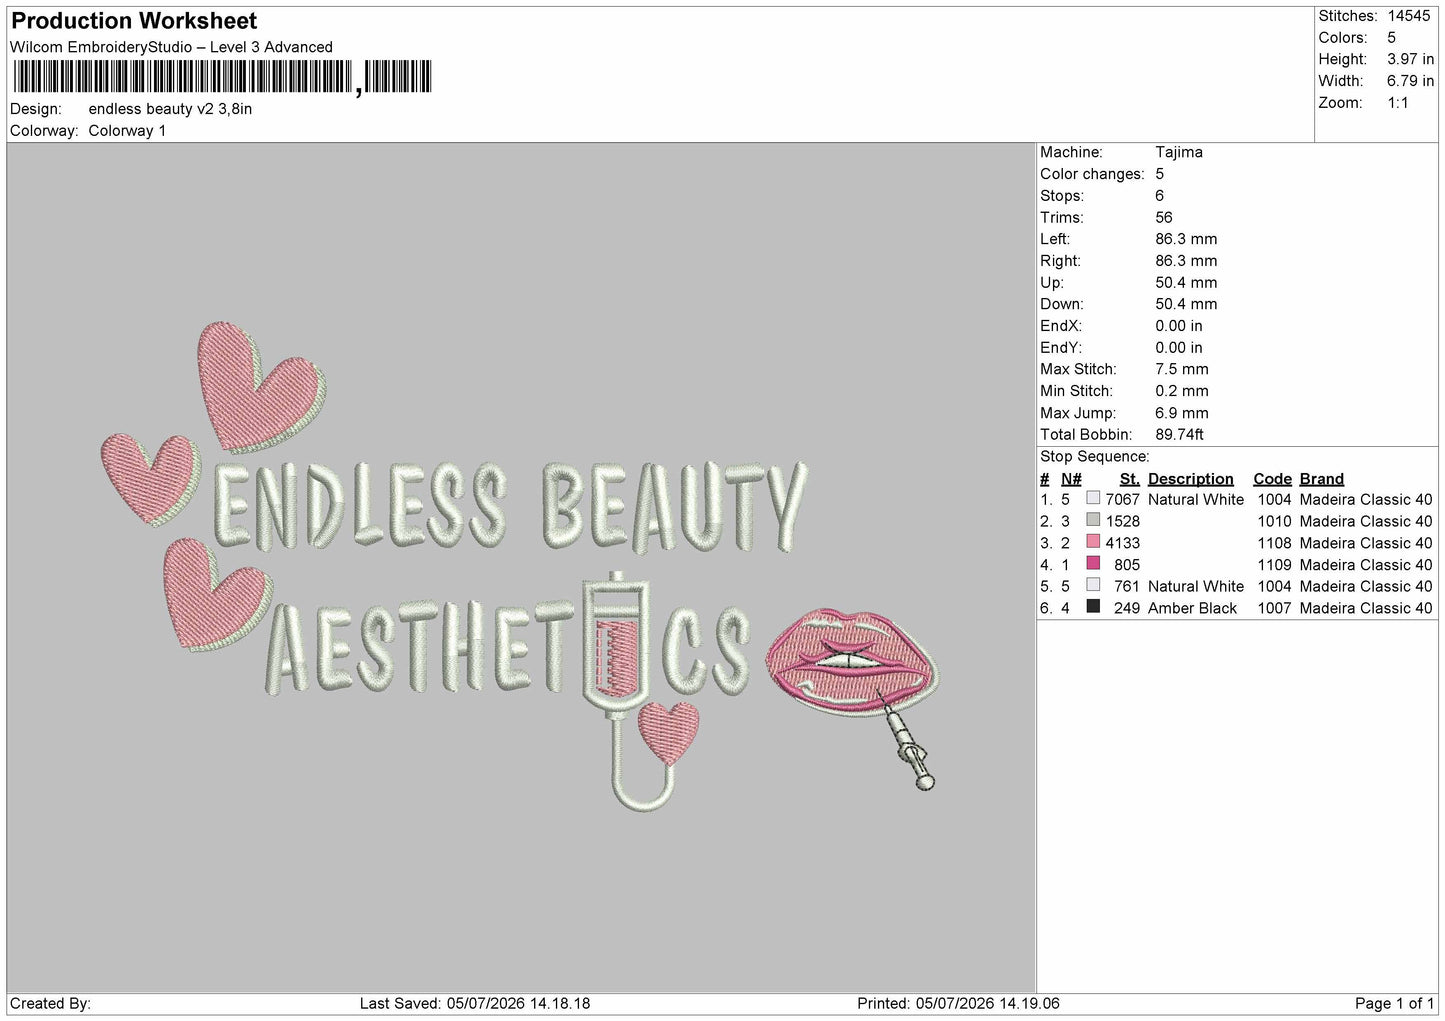1445x1021 pixels.
Task: Click the Max Stitch value '7.5 mm'
Action: [x=1182, y=369]
